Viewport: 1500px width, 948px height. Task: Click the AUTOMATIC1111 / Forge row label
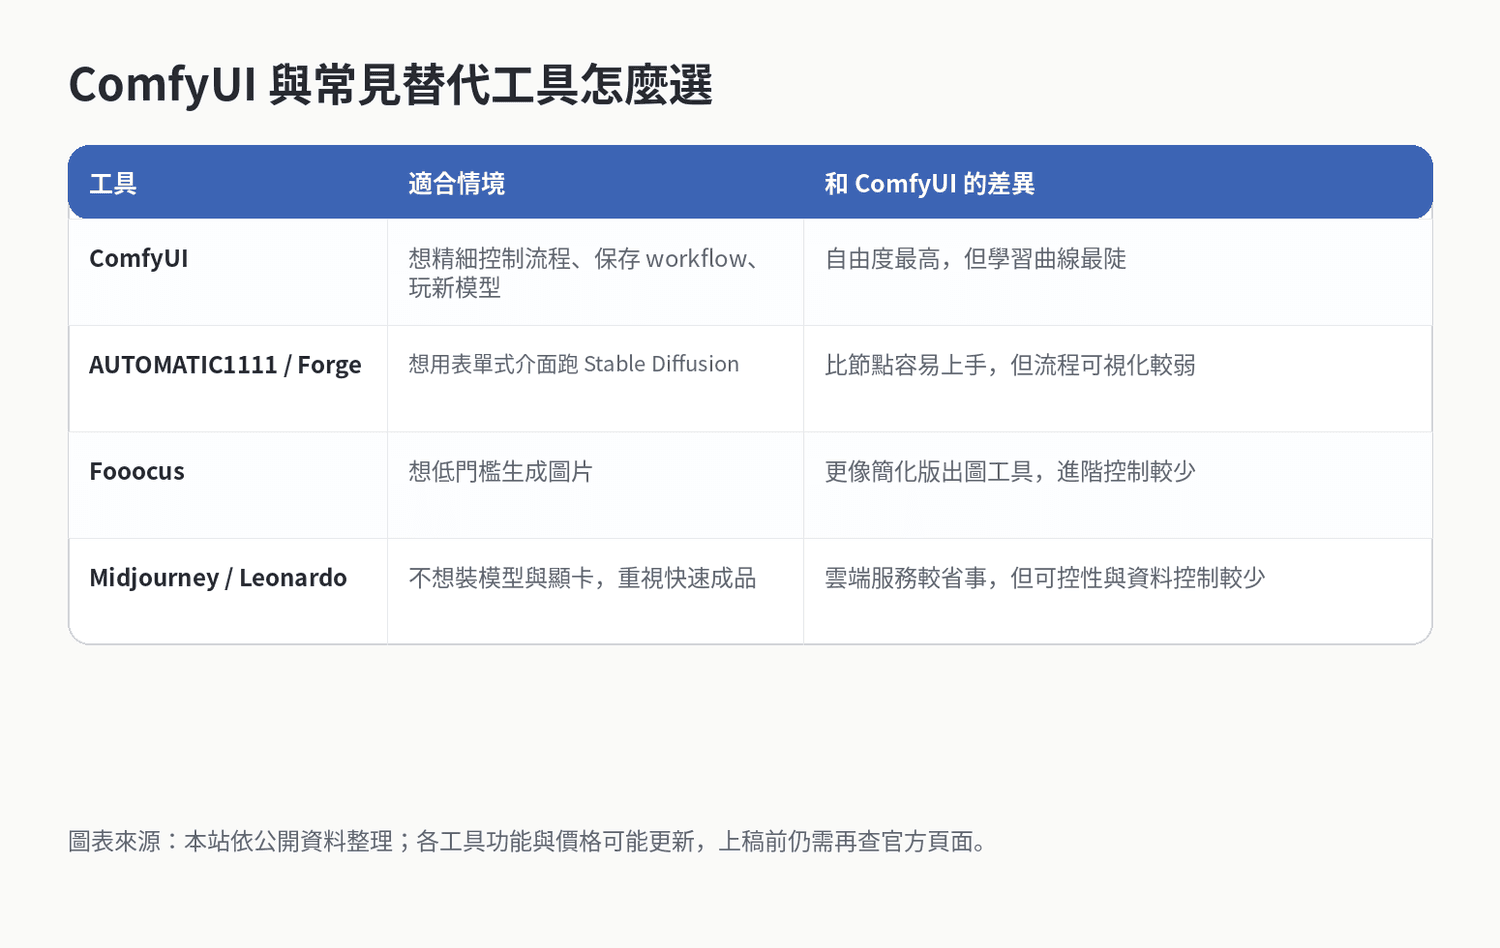click(225, 364)
